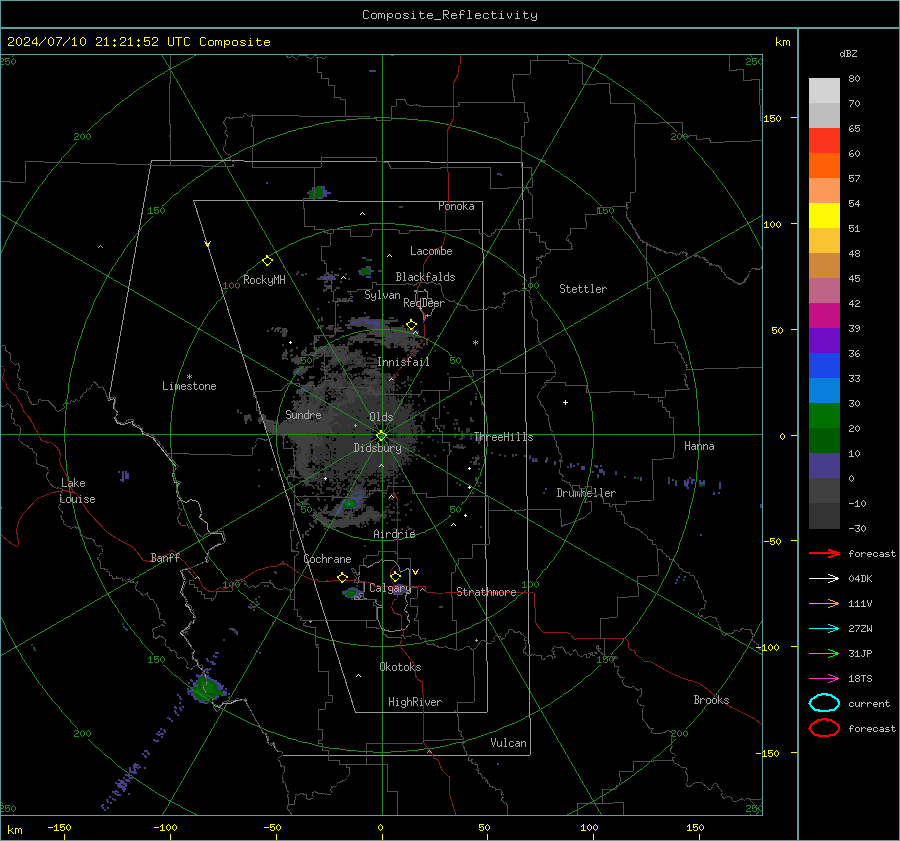Click the Brooks label
900x841 pixels.
[711, 700]
